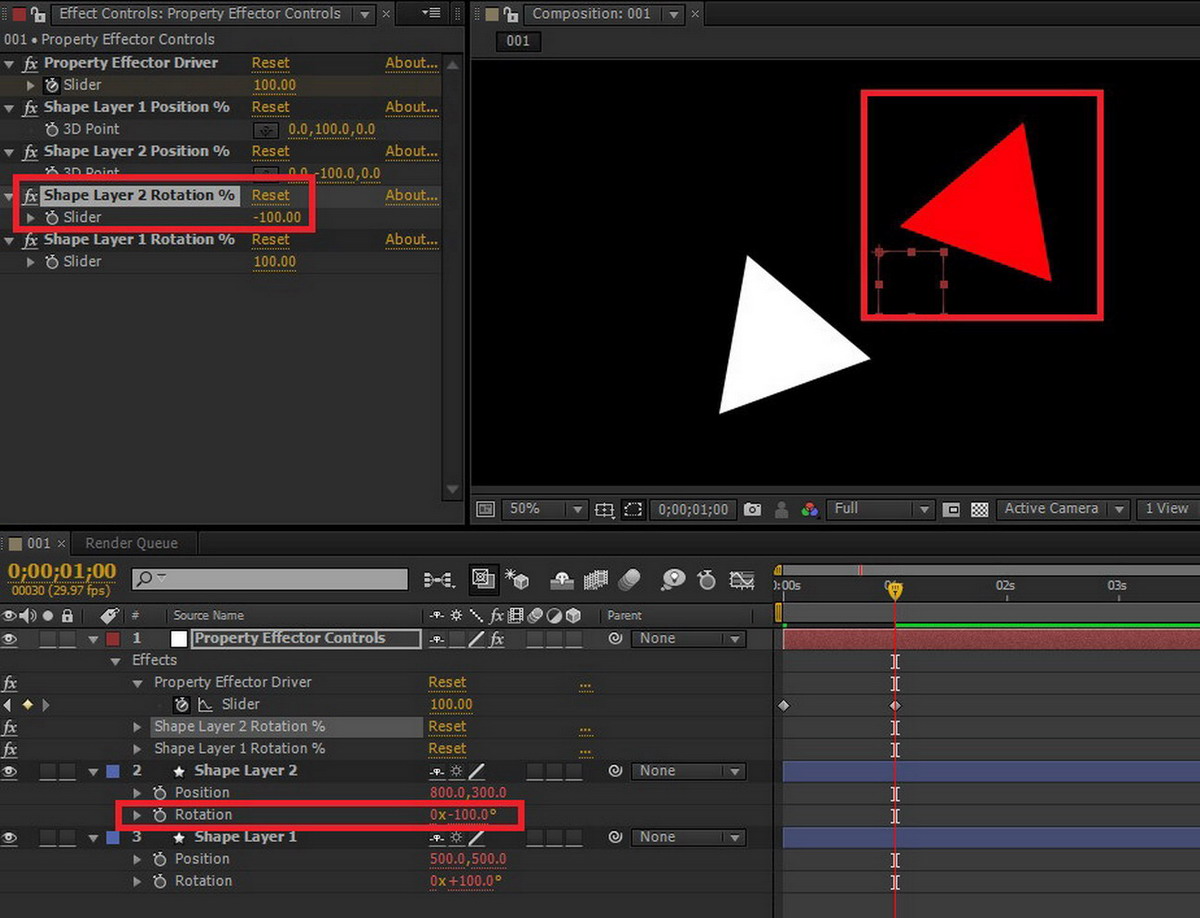Click About for Shape Layer 1 Position %

pos(411,107)
